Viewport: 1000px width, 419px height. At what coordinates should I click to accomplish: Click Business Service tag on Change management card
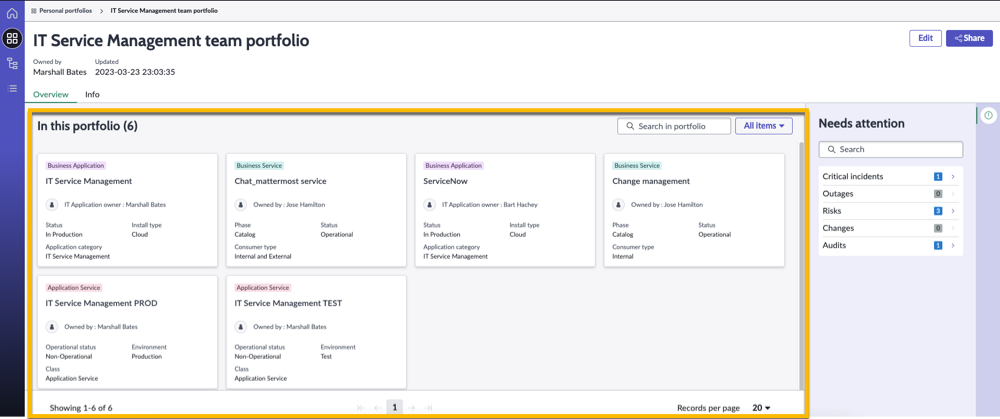pos(637,166)
